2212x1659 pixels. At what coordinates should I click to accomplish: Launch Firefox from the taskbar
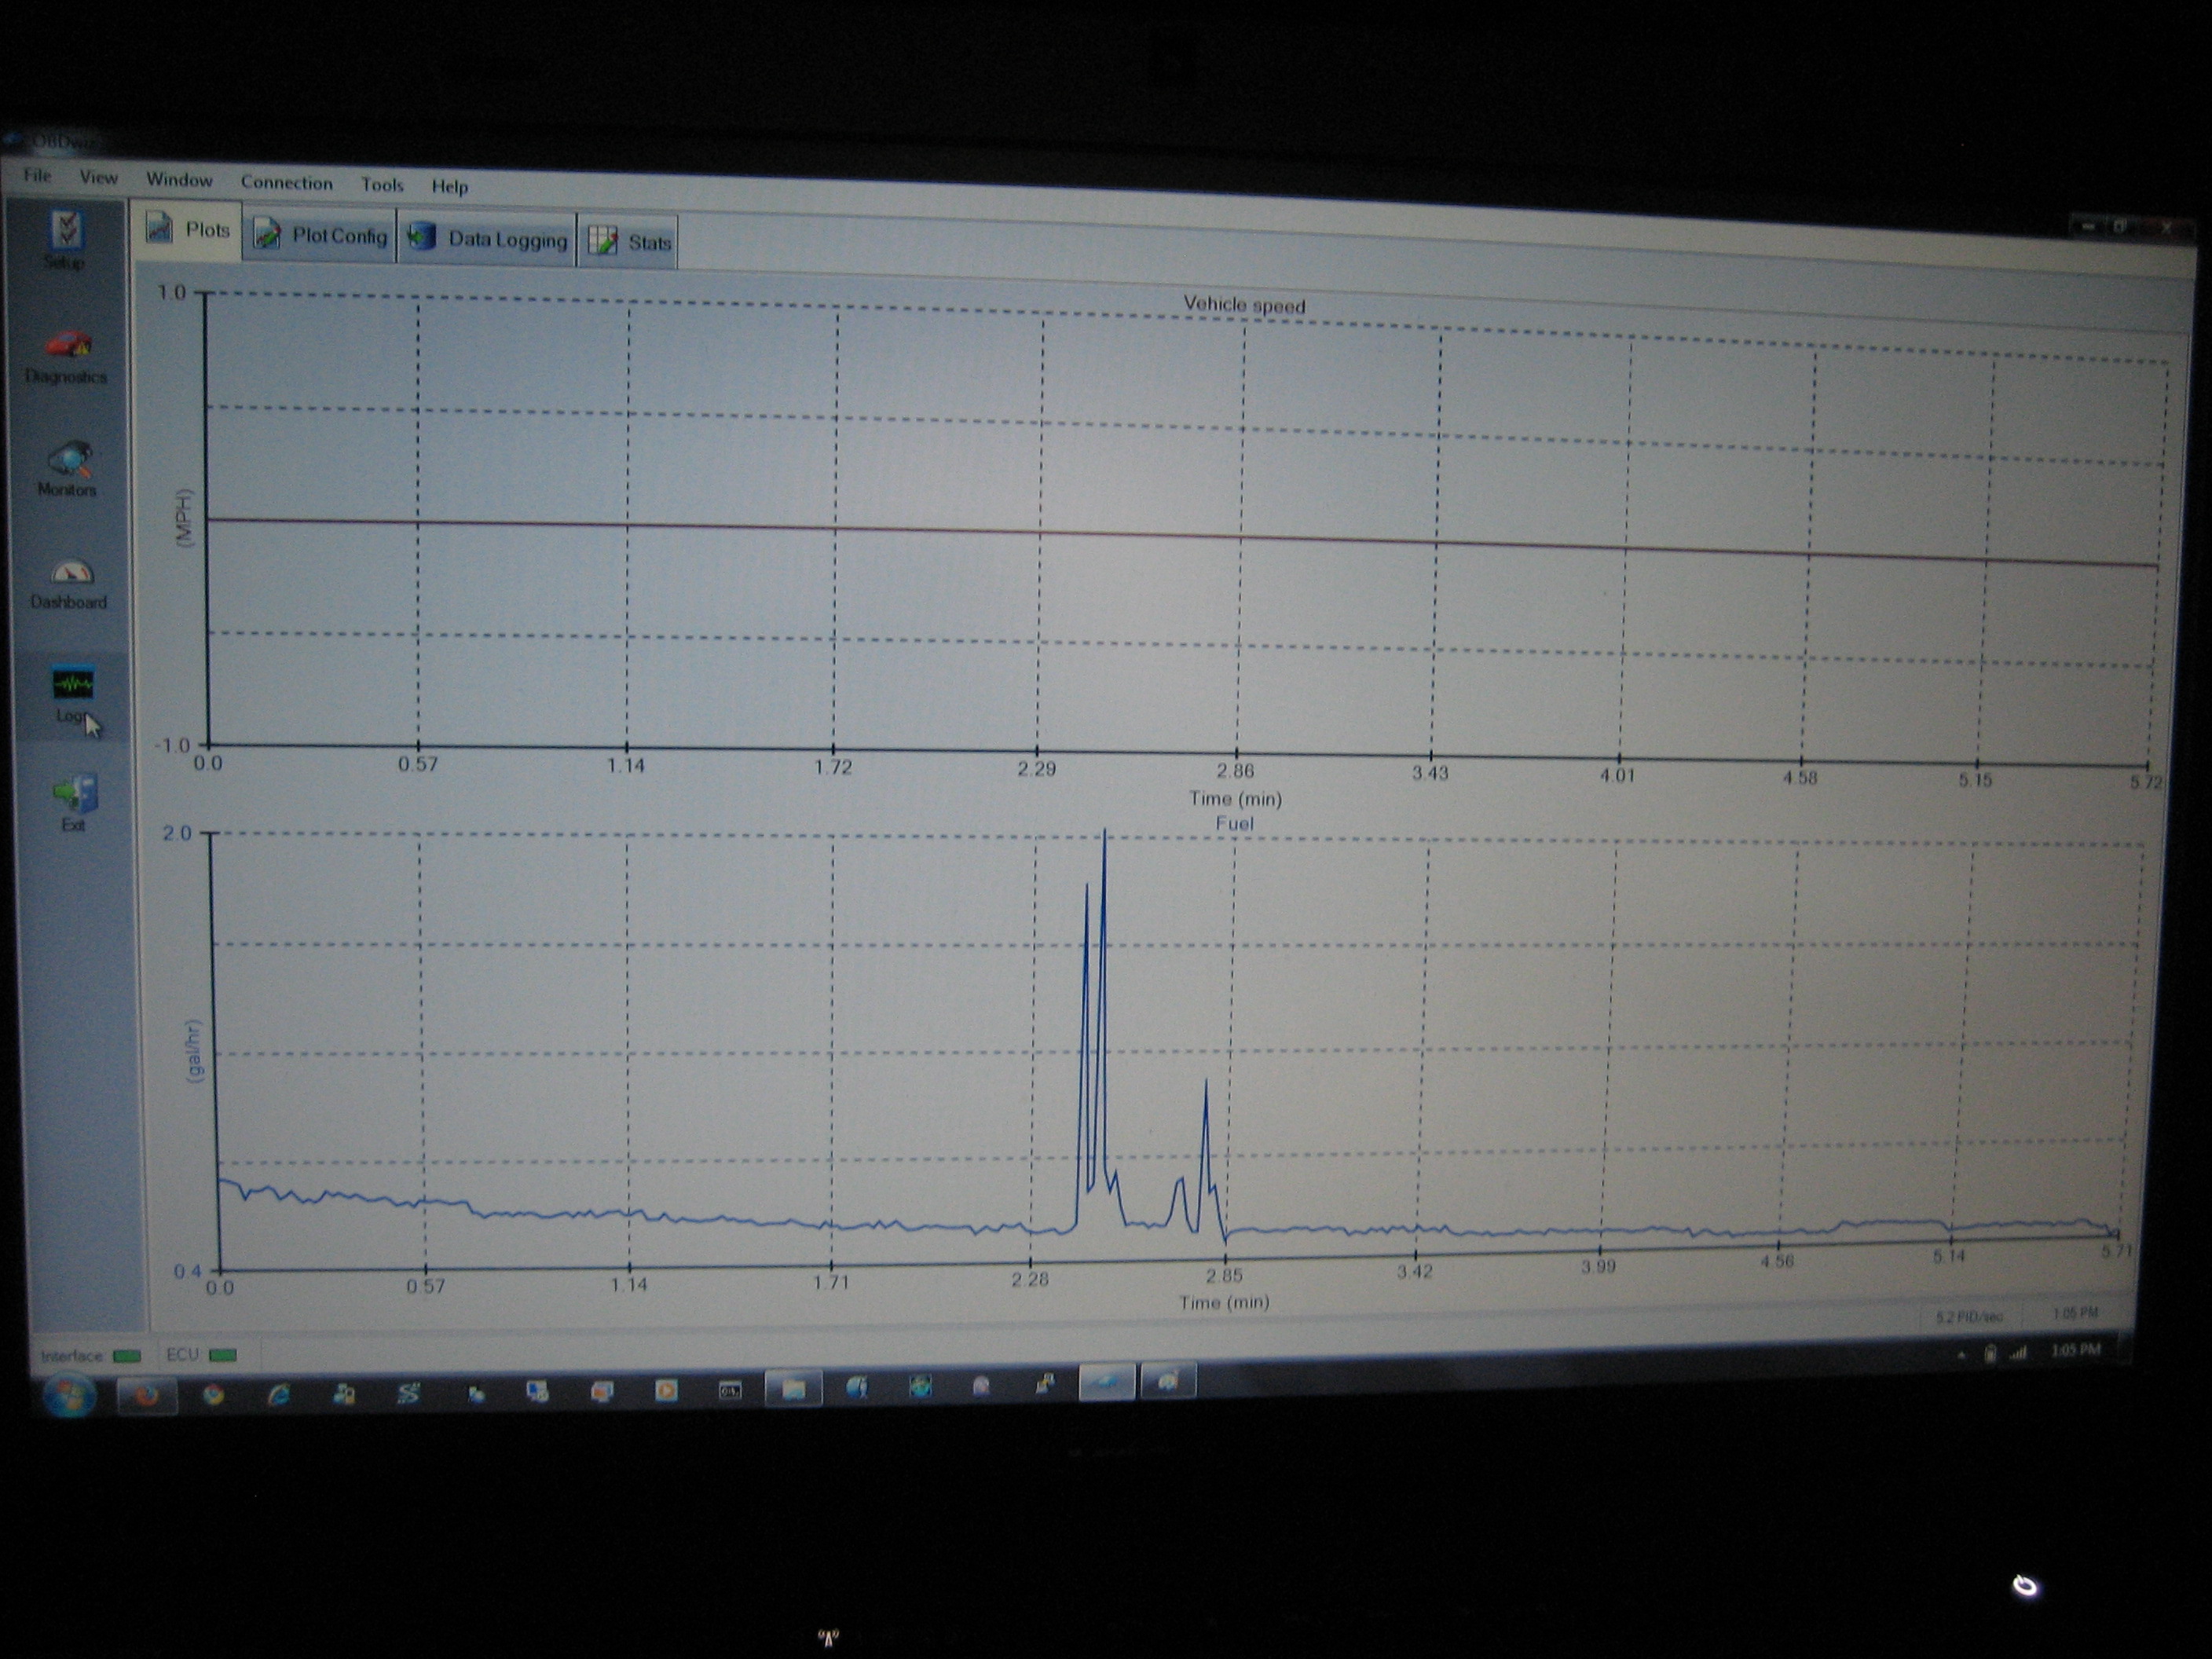pyautogui.click(x=147, y=1394)
